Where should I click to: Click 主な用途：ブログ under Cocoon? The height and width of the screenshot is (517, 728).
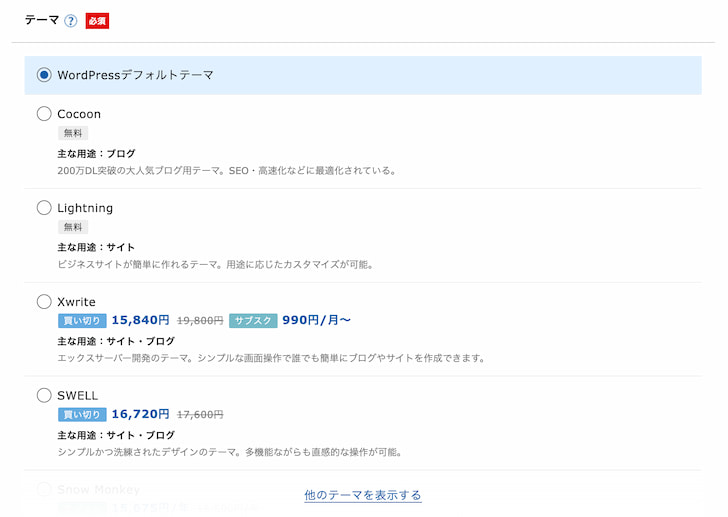tap(97, 154)
